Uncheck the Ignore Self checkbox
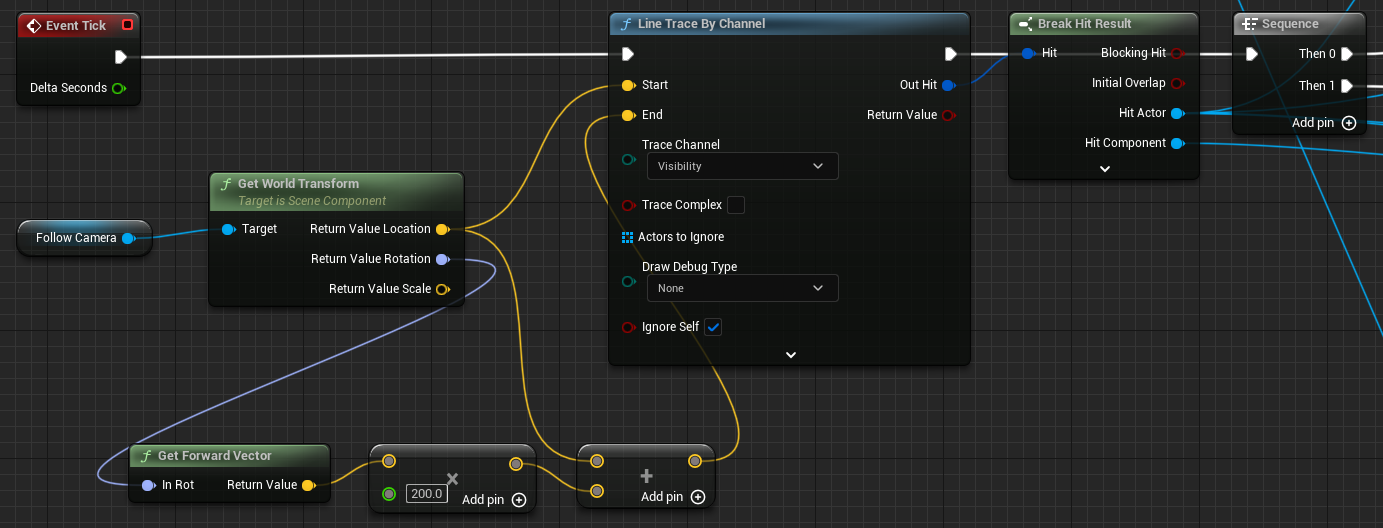The image size is (1383, 528). click(713, 327)
